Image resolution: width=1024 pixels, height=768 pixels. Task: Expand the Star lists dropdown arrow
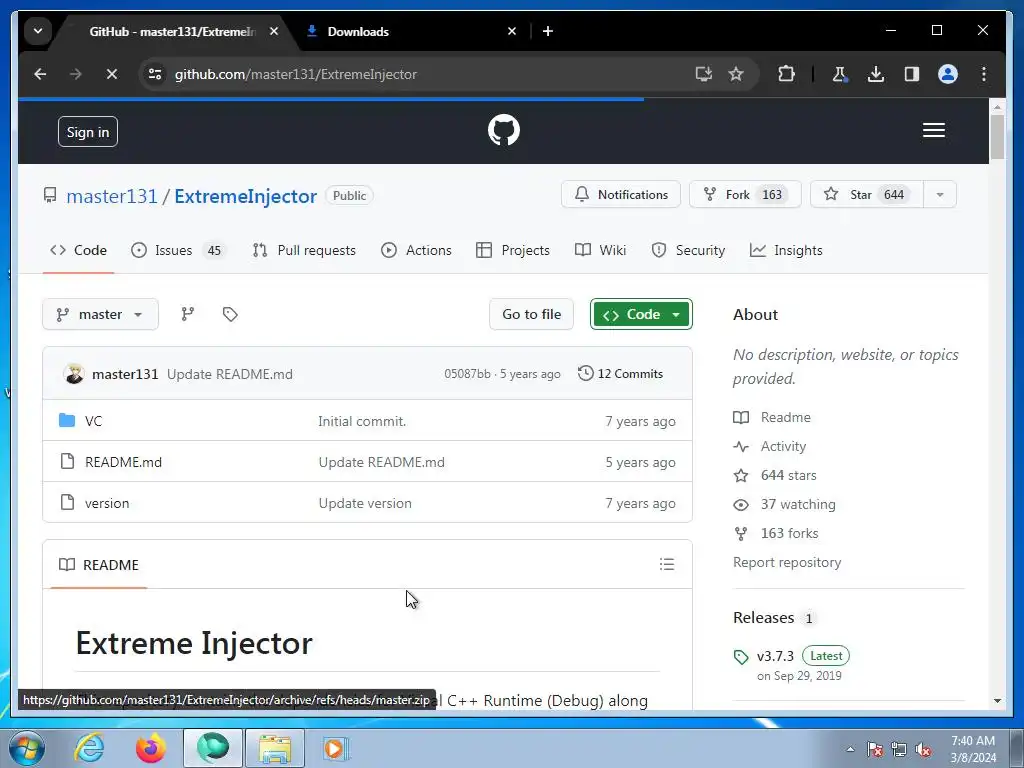coord(940,195)
